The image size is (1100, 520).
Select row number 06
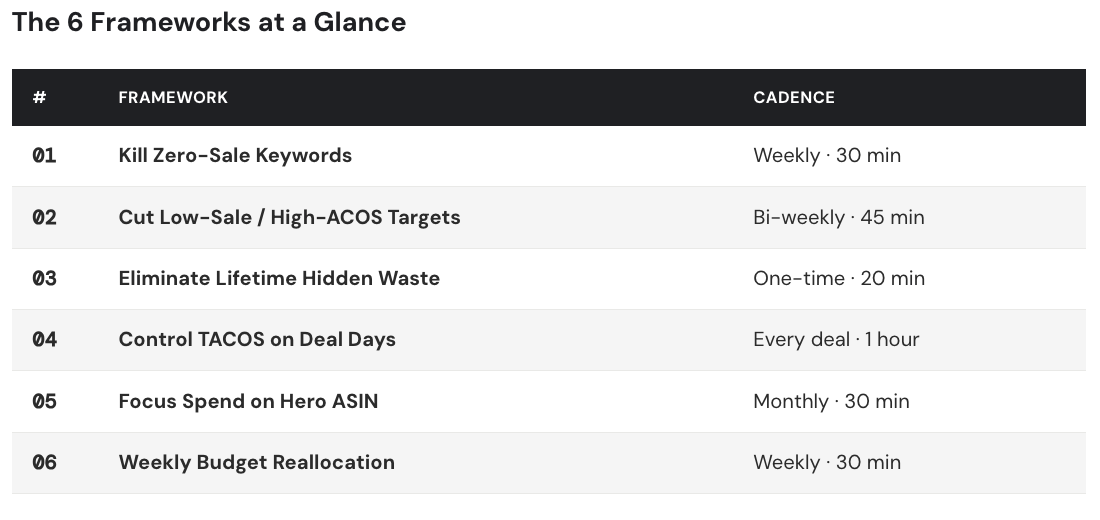pos(44,463)
